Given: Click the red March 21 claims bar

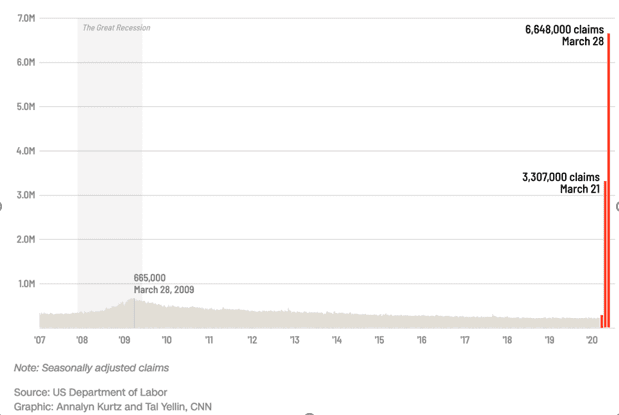Looking at the screenshot, I should click(605, 254).
